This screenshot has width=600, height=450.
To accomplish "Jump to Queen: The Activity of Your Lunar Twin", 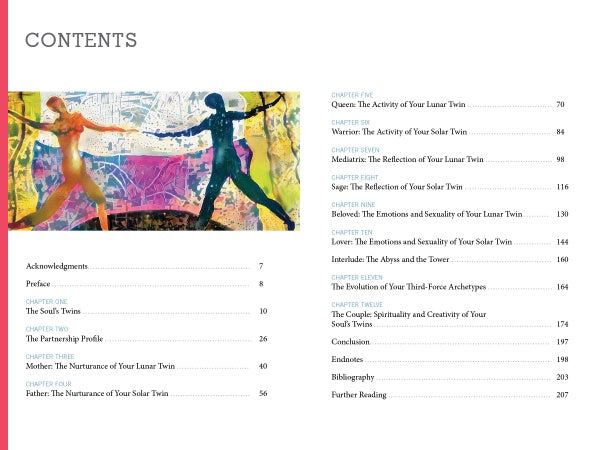I will coord(398,105).
